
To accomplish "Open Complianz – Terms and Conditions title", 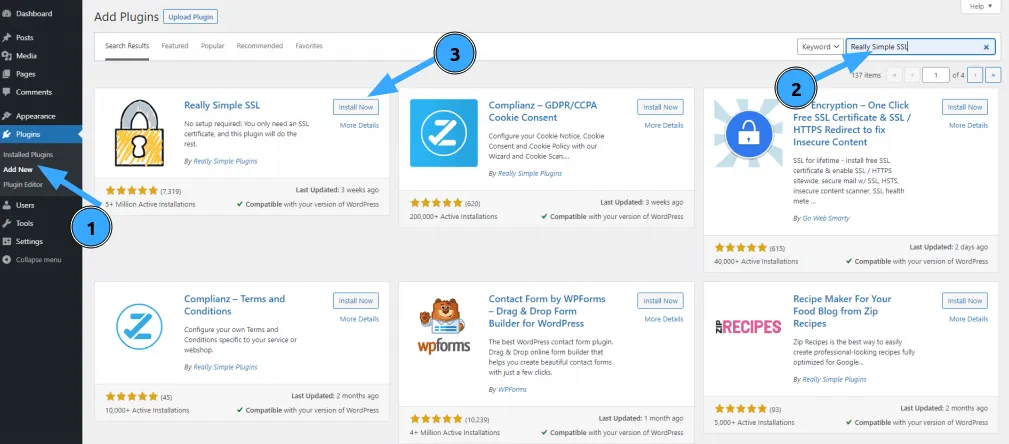I will (234, 305).
